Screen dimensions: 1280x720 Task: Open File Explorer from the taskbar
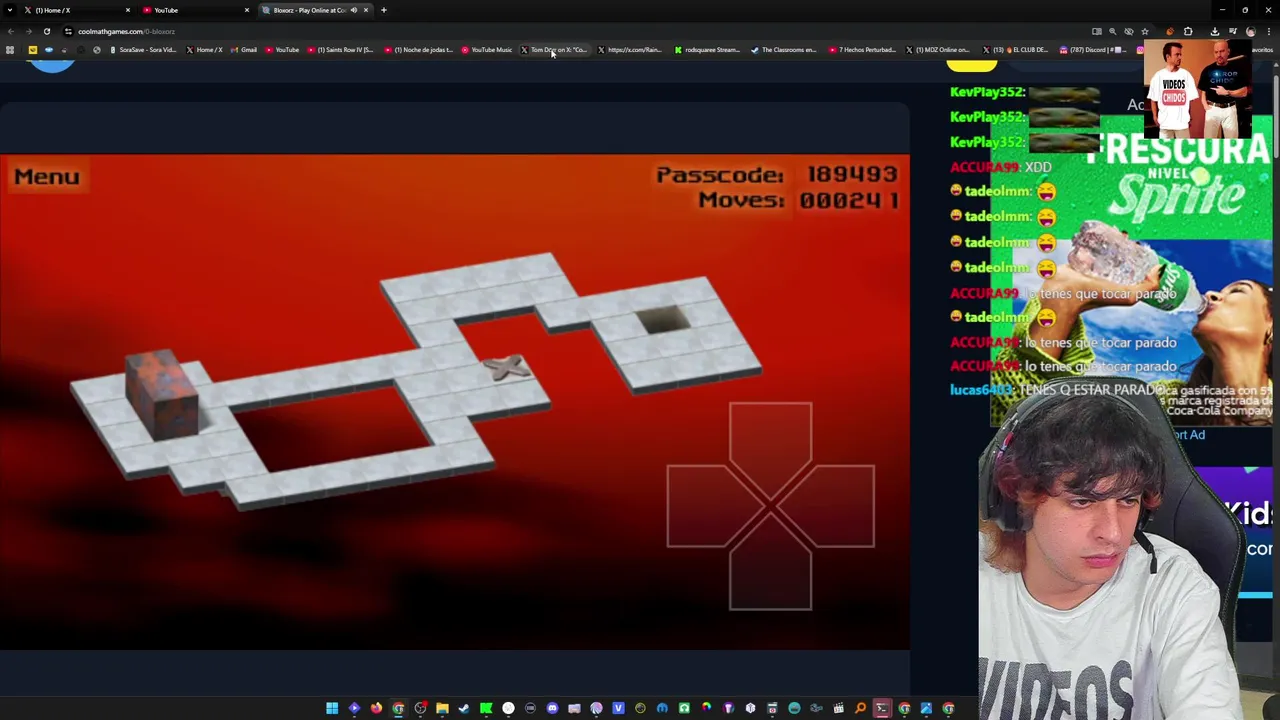point(442,708)
